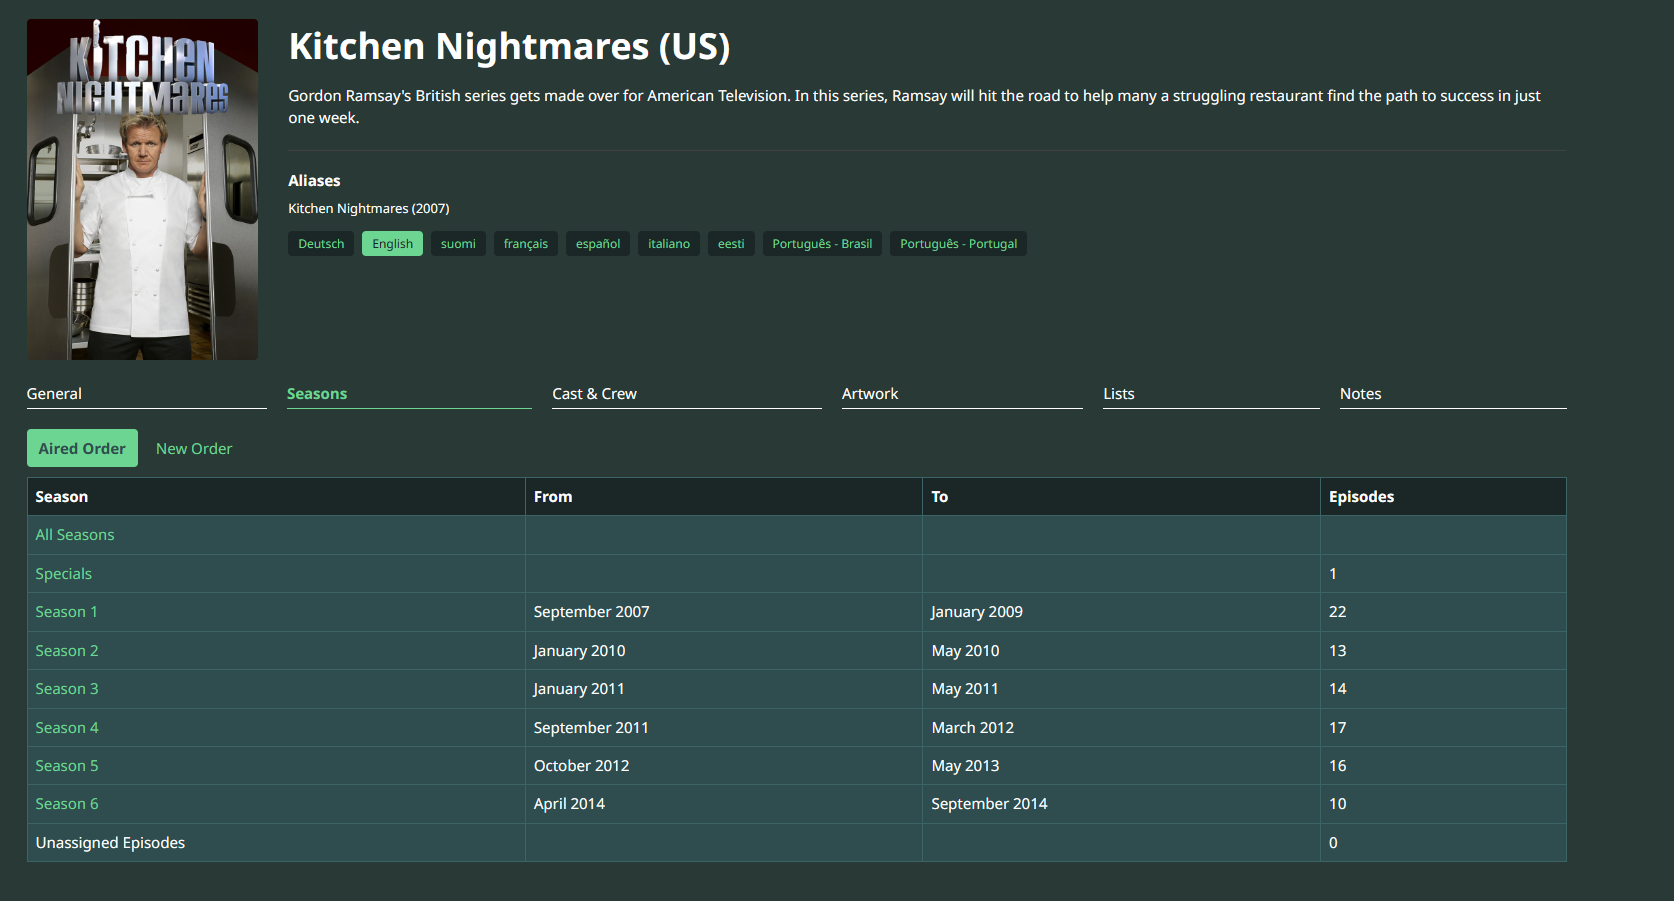The image size is (1674, 901).
Task: Open Season 3 link
Action: (x=67, y=689)
